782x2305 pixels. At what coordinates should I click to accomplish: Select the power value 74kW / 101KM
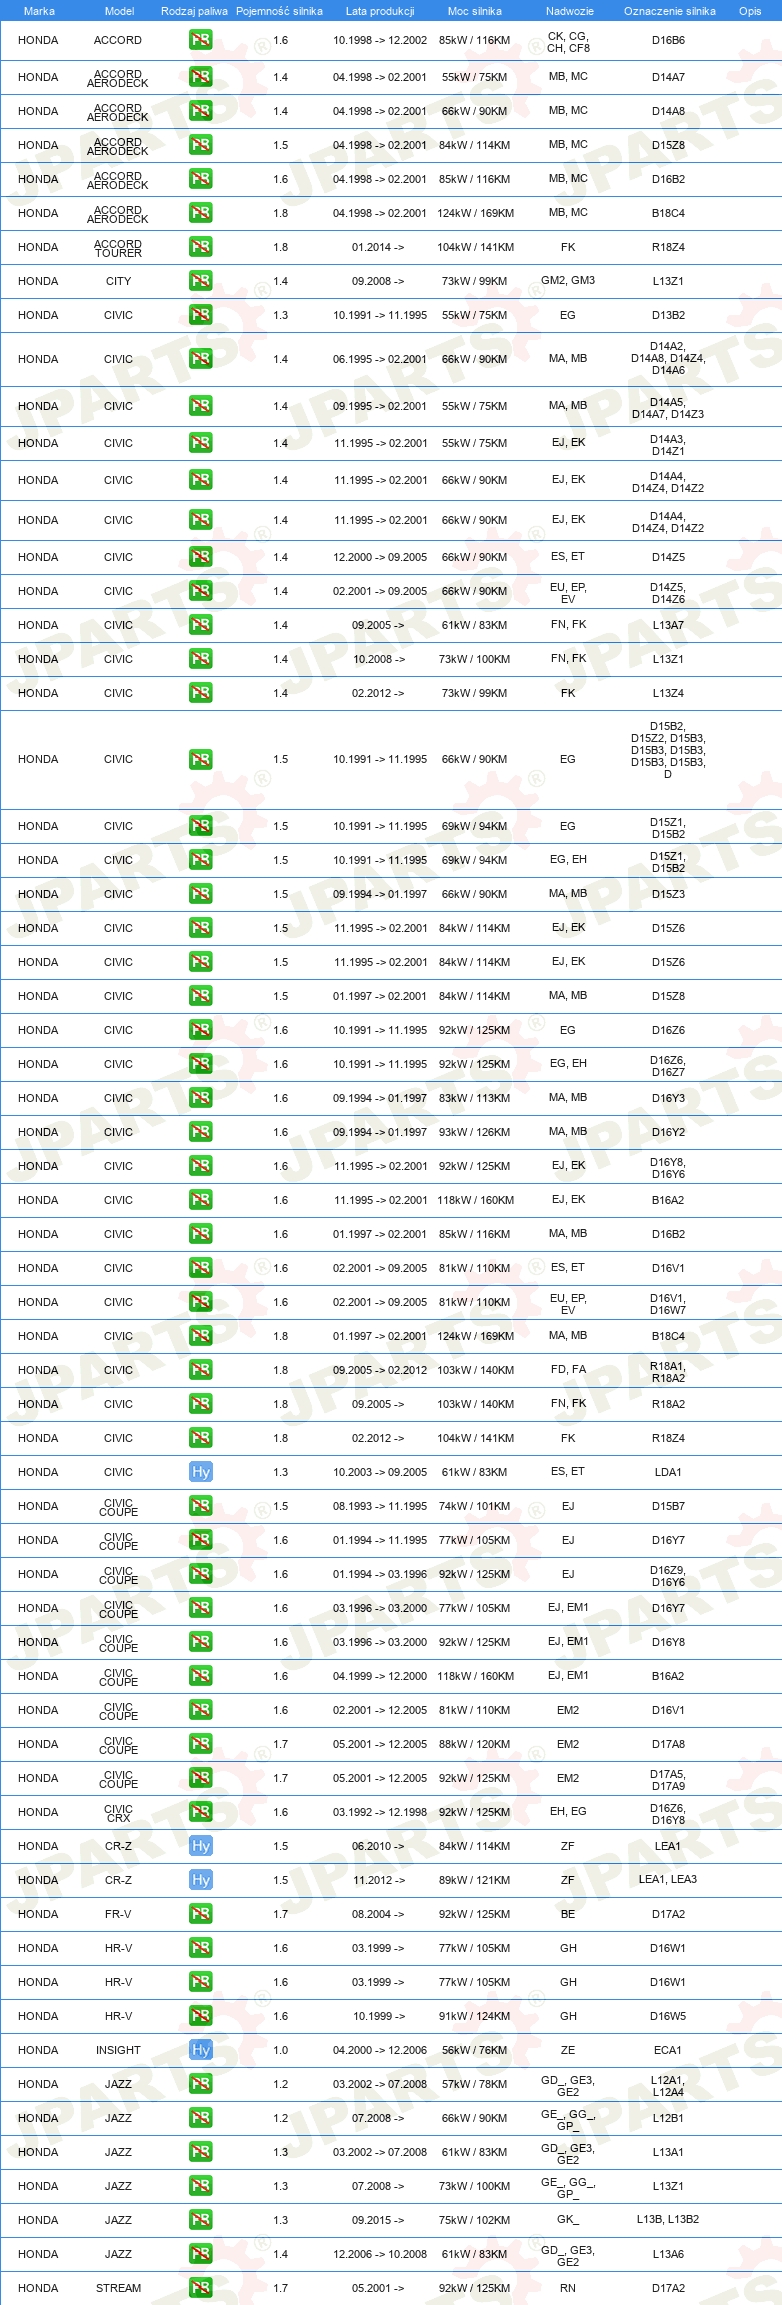coord(474,1506)
